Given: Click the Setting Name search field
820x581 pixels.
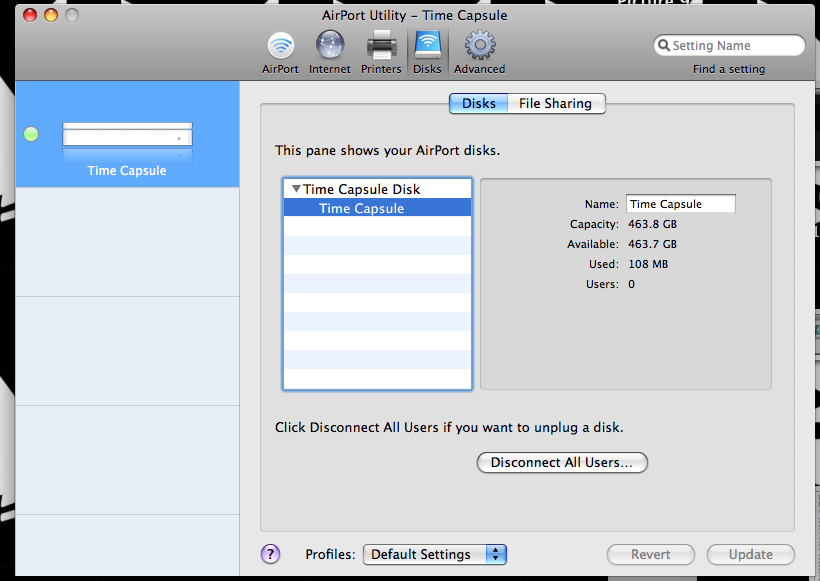Looking at the screenshot, I should pyautogui.click(x=729, y=45).
